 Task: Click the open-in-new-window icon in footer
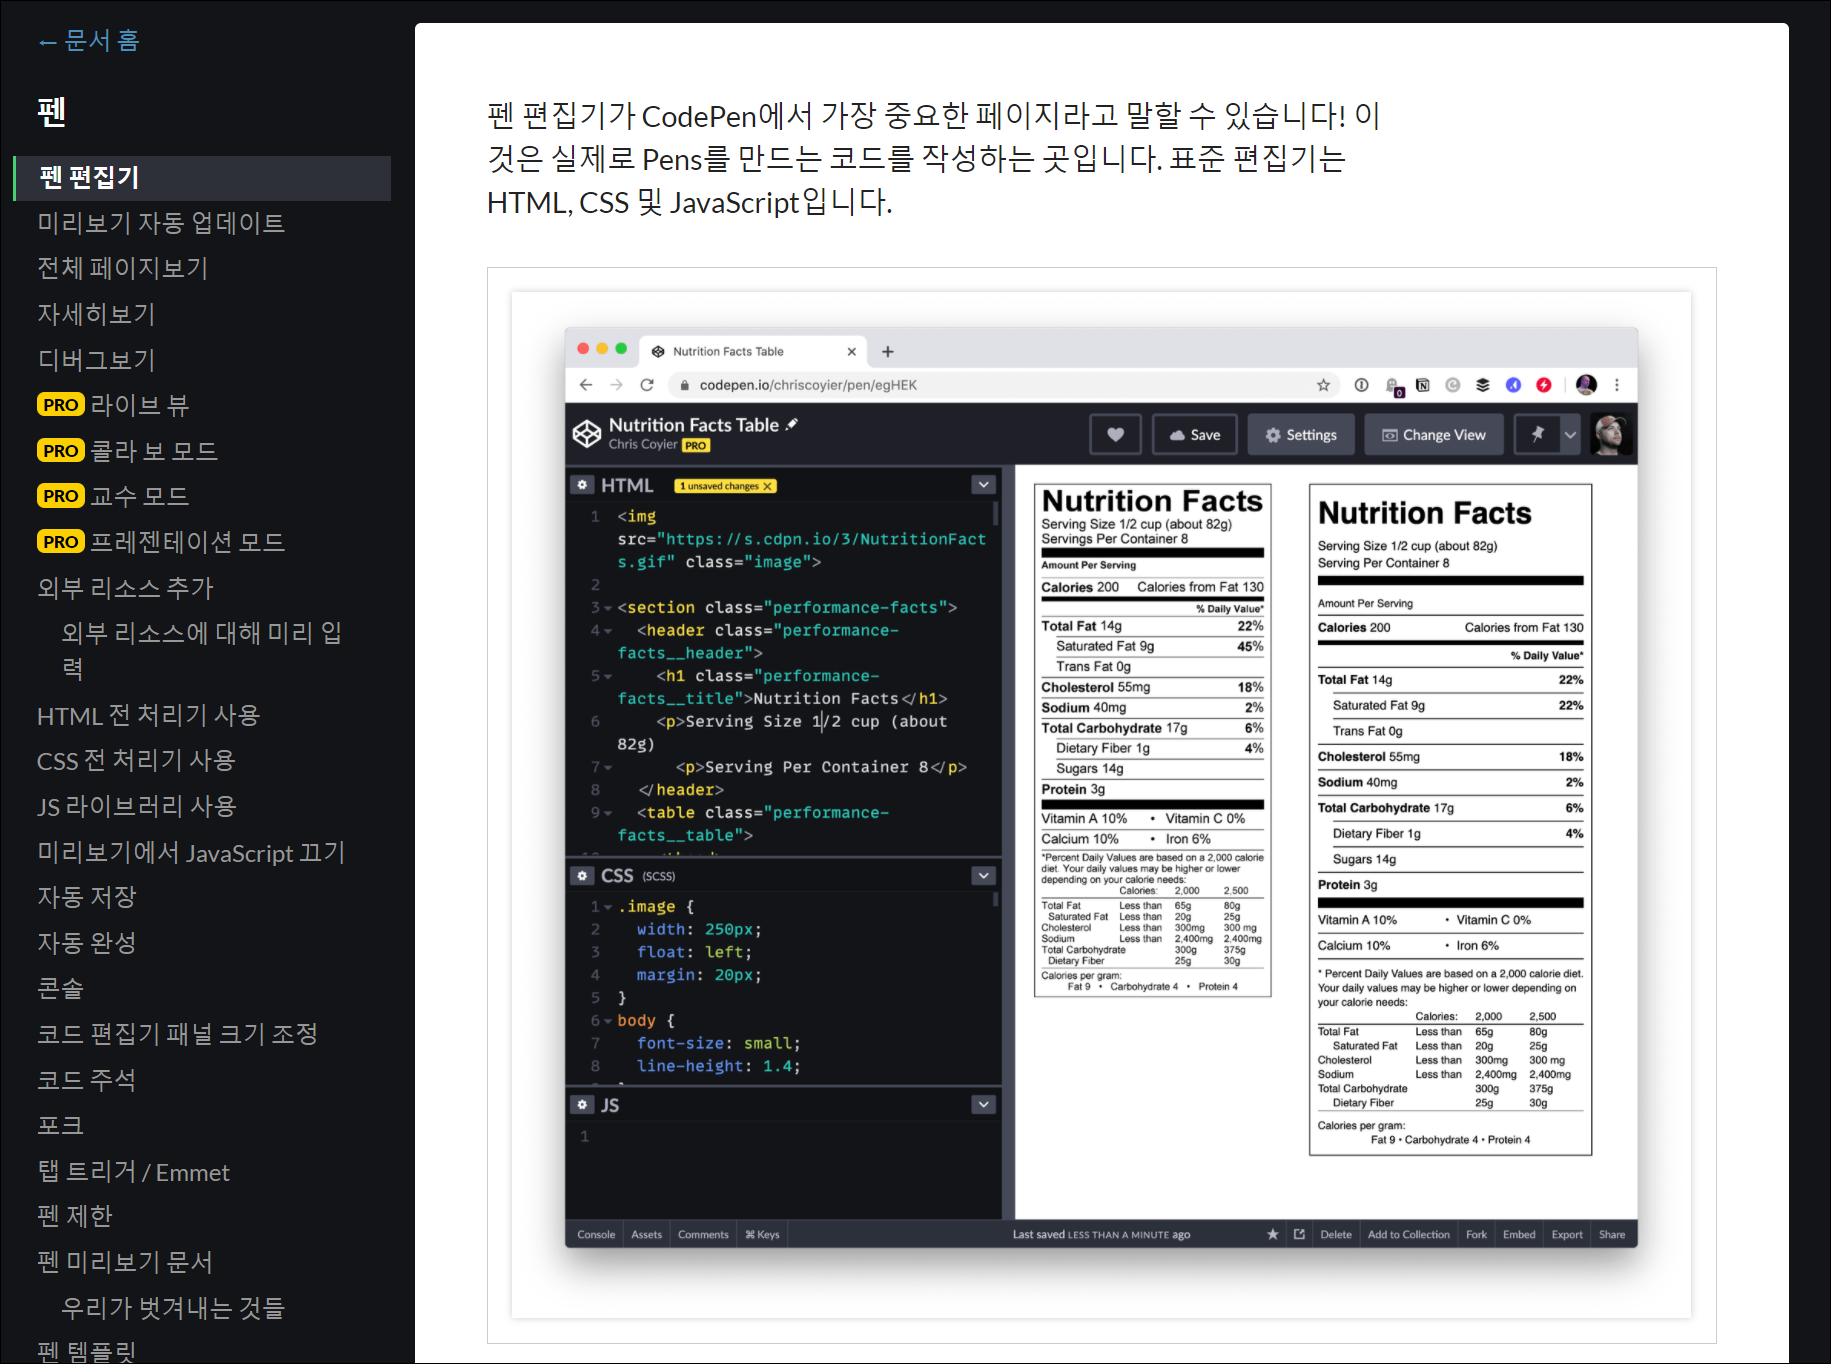tap(1299, 1235)
